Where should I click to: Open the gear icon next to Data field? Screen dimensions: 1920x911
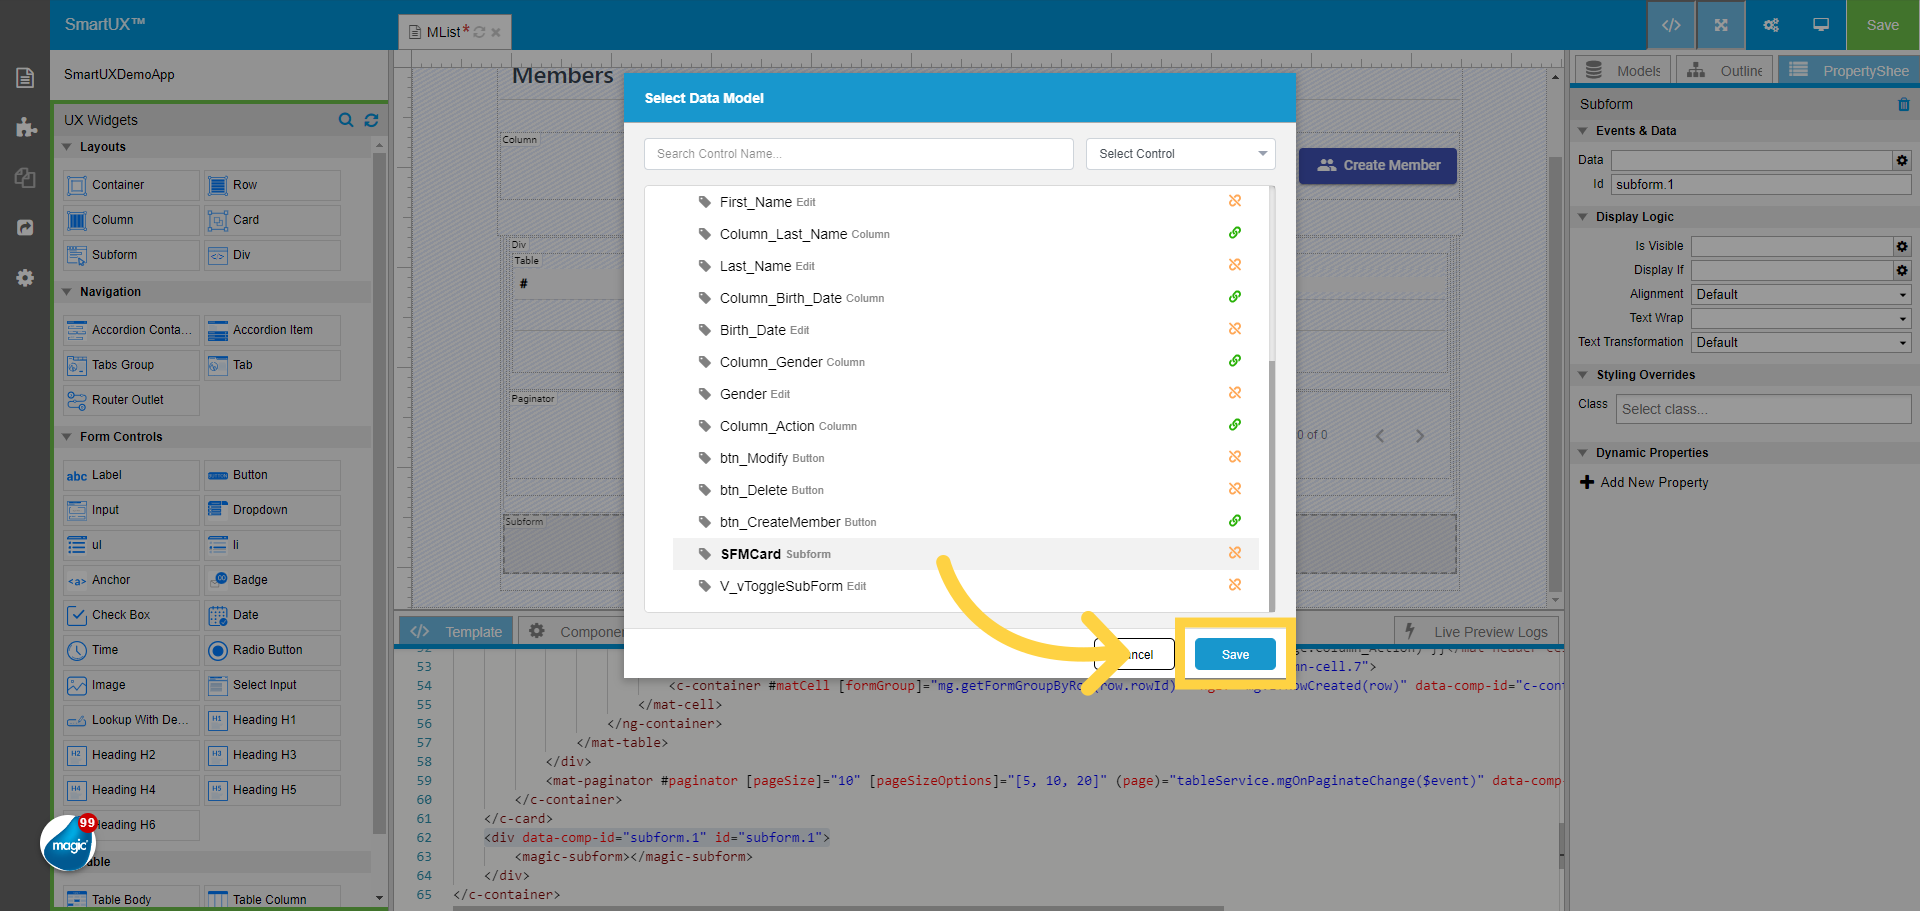click(x=1902, y=160)
